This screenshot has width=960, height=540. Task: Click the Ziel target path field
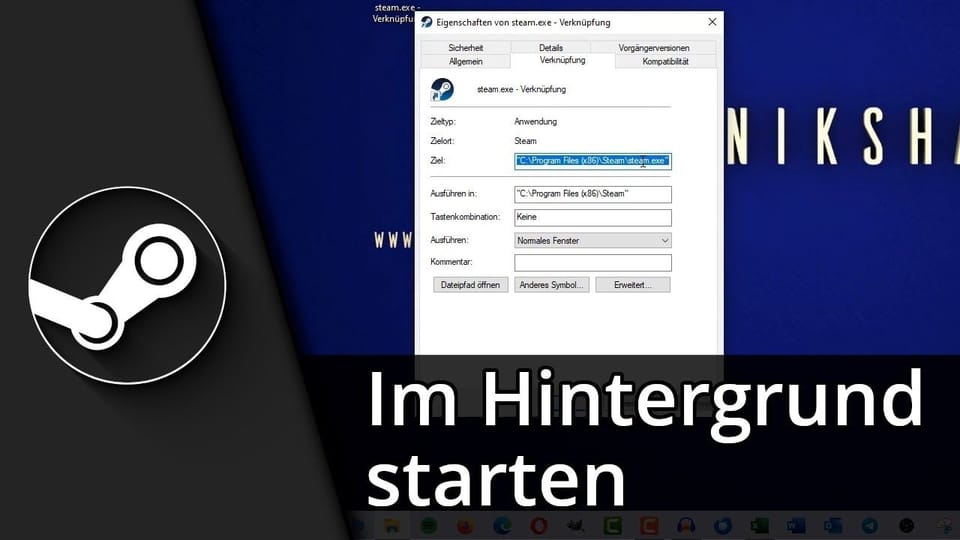[593, 161]
